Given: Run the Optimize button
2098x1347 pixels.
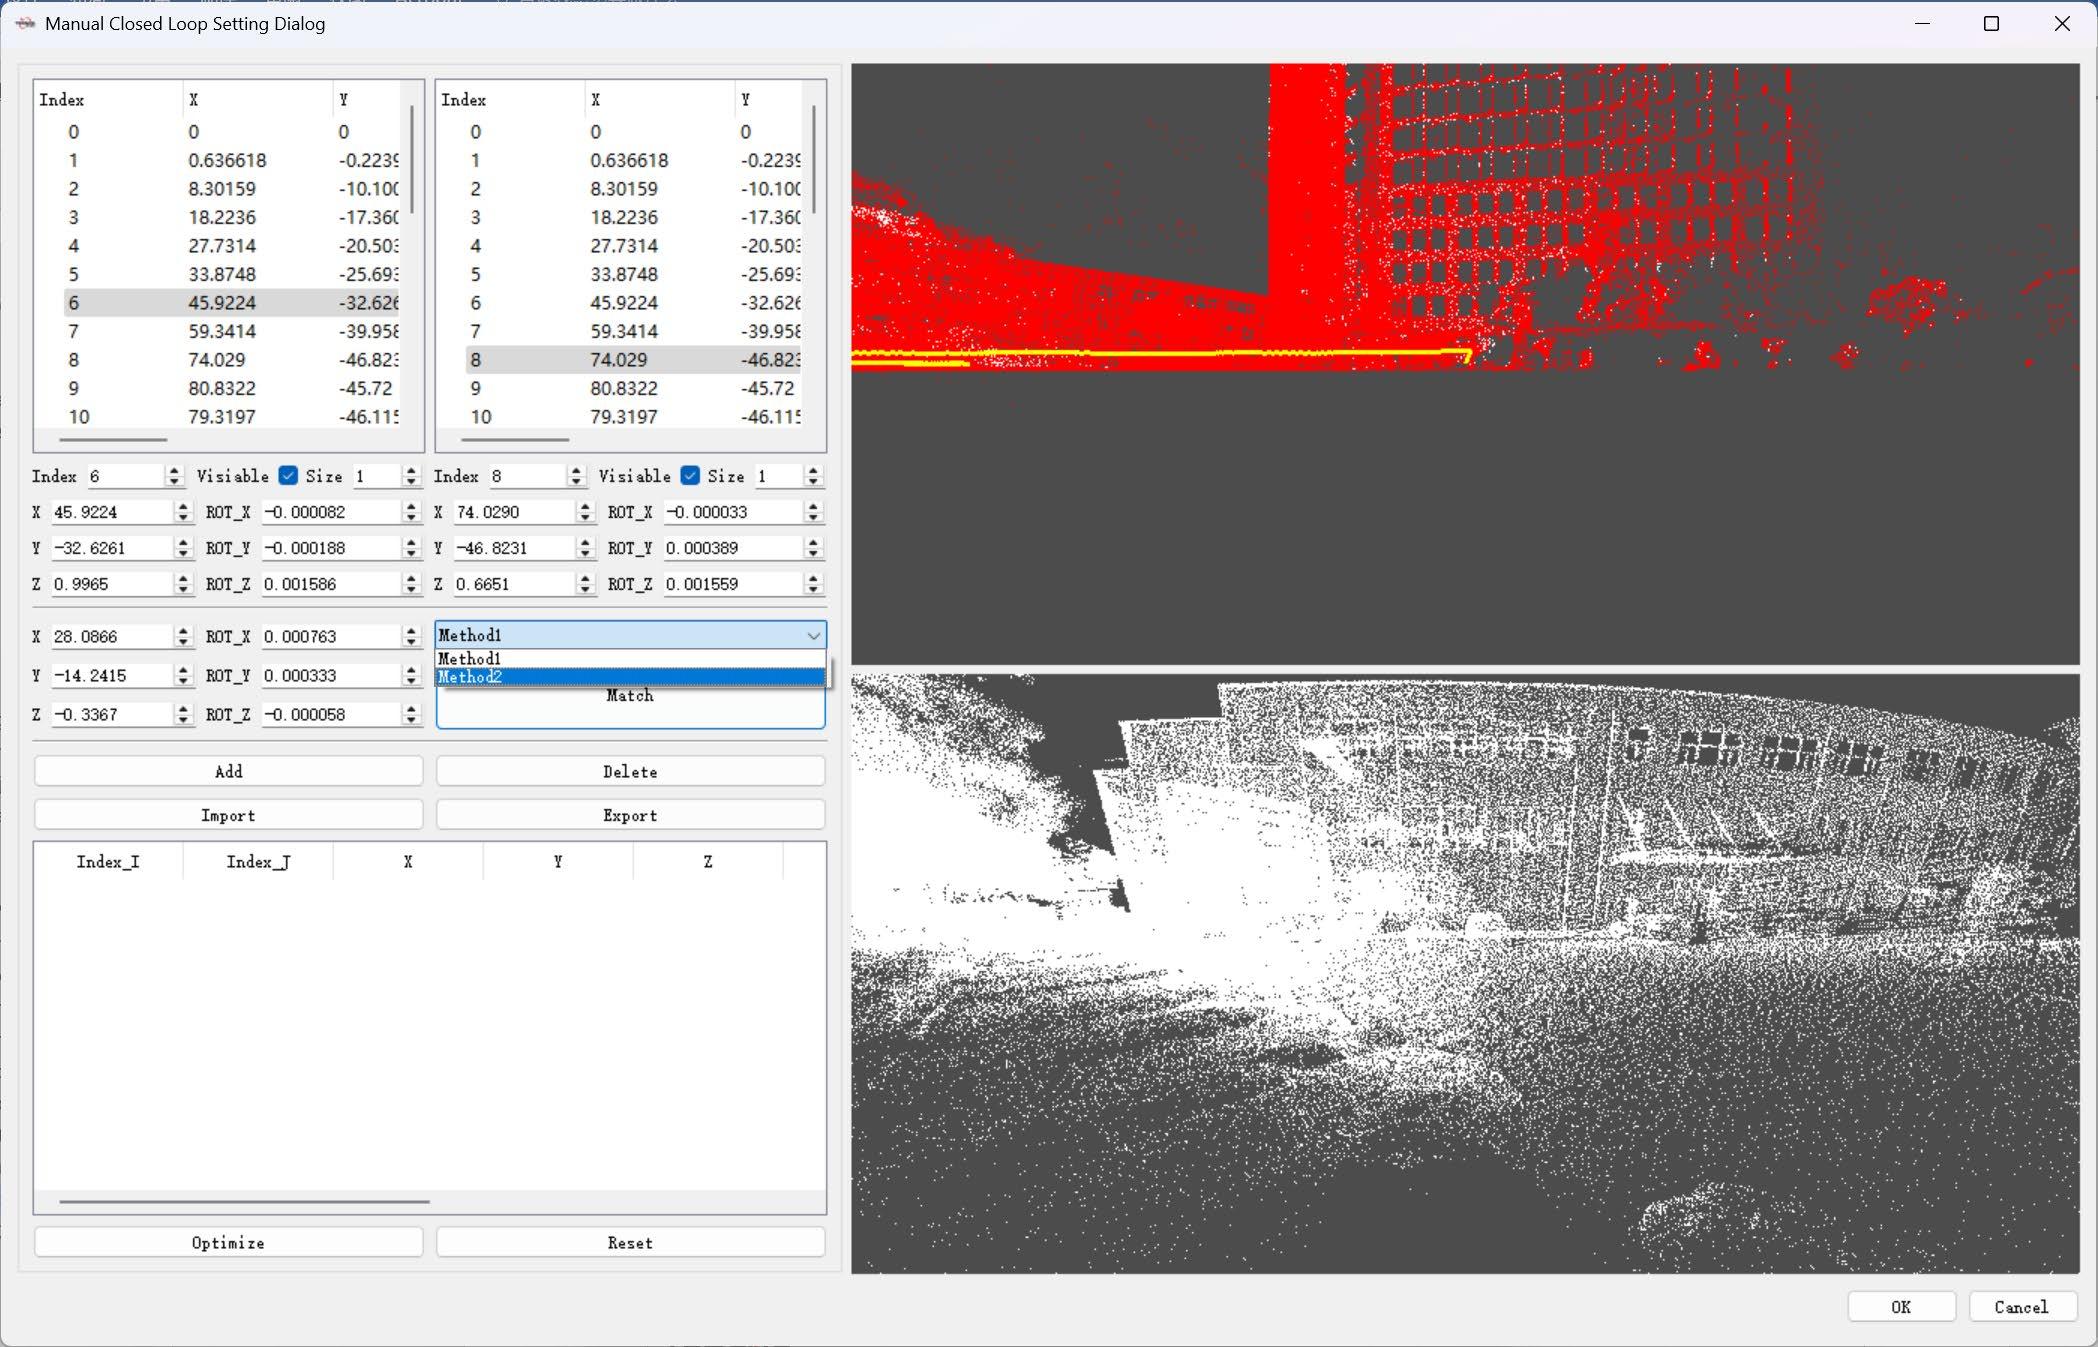Looking at the screenshot, I should (228, 1242).
